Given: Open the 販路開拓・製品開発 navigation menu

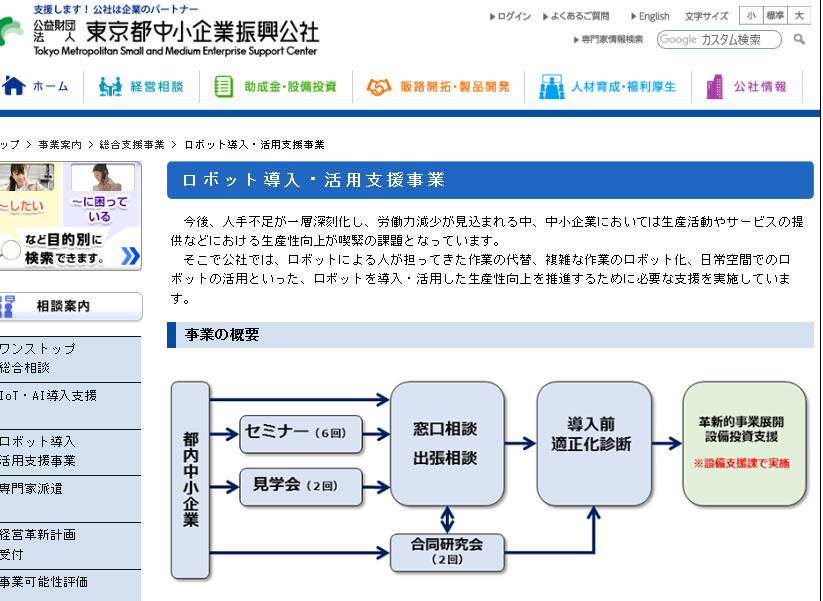Looking at the screenshot, I should coord(455,87).
